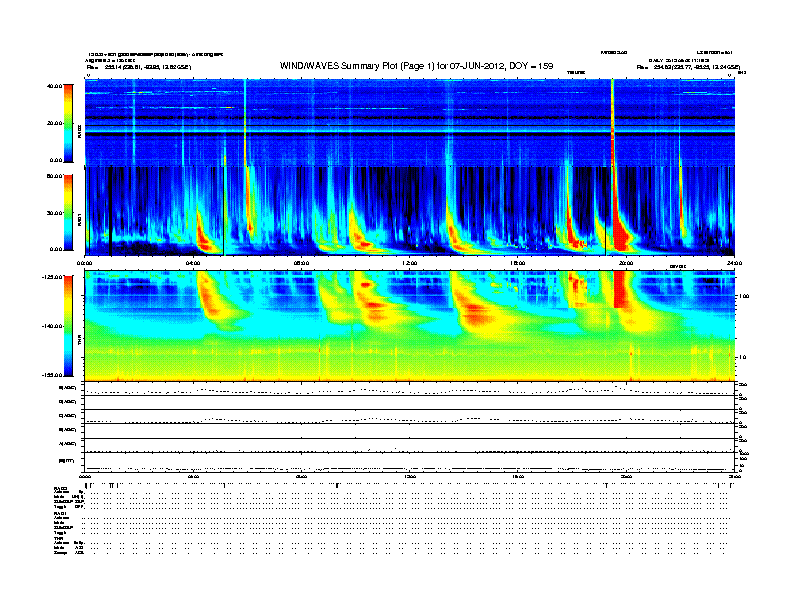Click the RAD2 color scale bar
Image resolution: width=792 pixels, height=612 pixels.
coord(68,123)
